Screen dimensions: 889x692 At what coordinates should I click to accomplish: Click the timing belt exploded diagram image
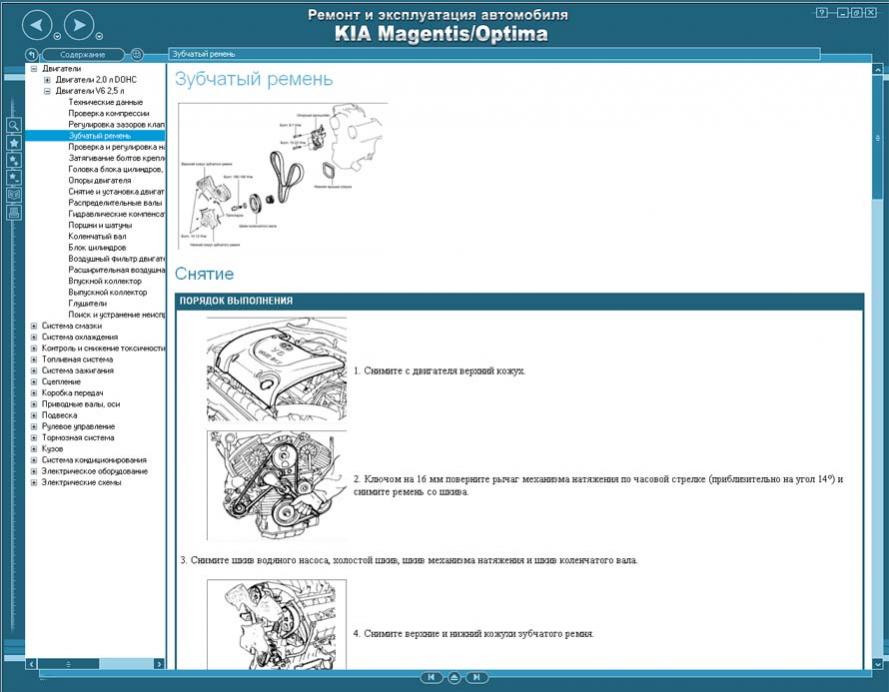coord(283,176)
